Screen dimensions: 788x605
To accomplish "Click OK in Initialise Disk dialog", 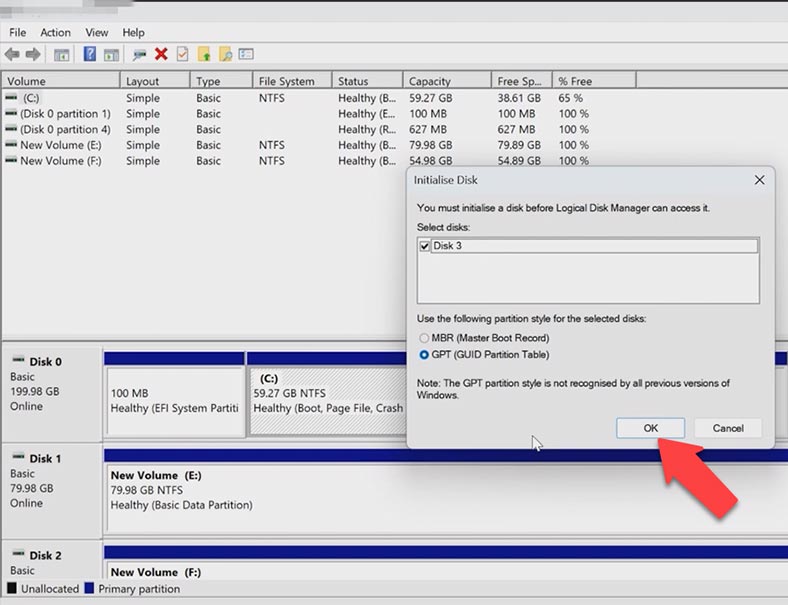I will coord(650,428).
